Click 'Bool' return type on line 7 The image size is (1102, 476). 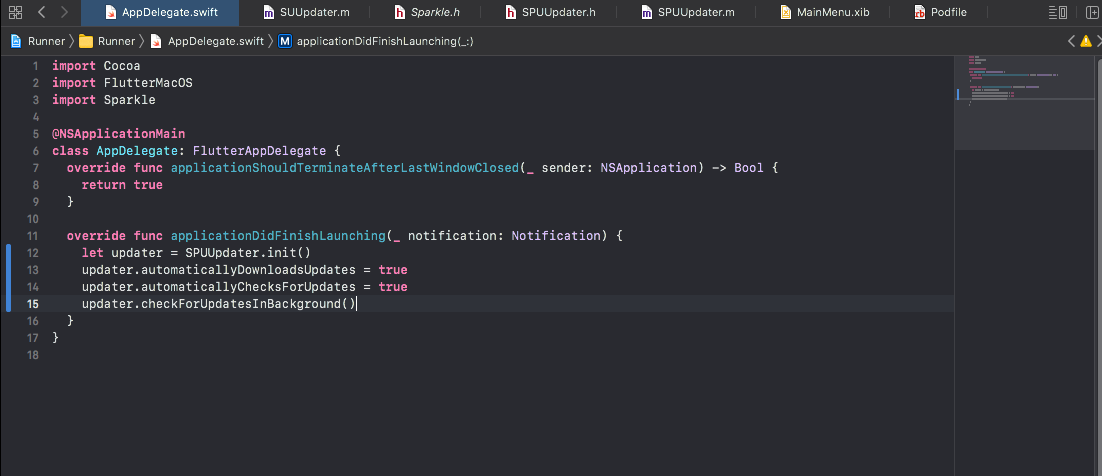pos(748,168)
